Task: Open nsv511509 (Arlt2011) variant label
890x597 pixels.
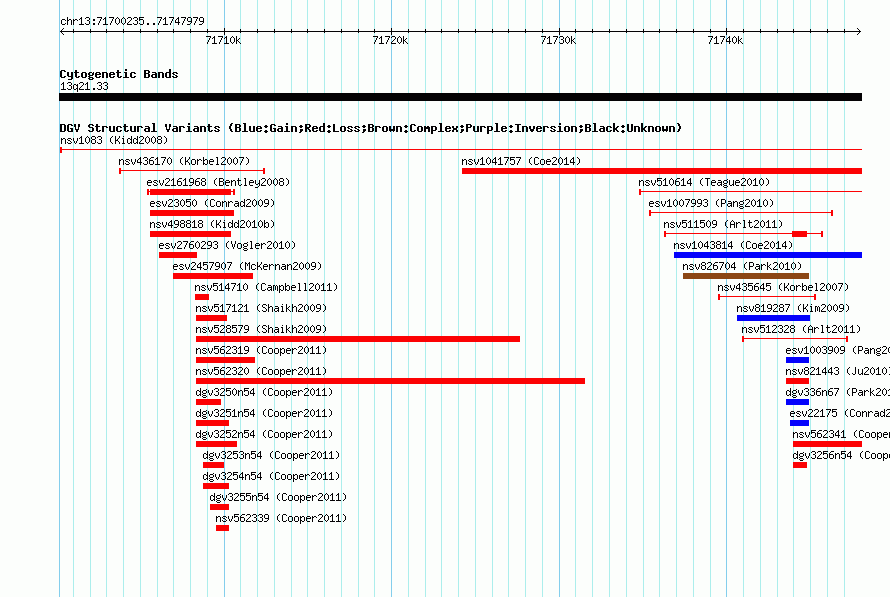Action: [723, 224]
